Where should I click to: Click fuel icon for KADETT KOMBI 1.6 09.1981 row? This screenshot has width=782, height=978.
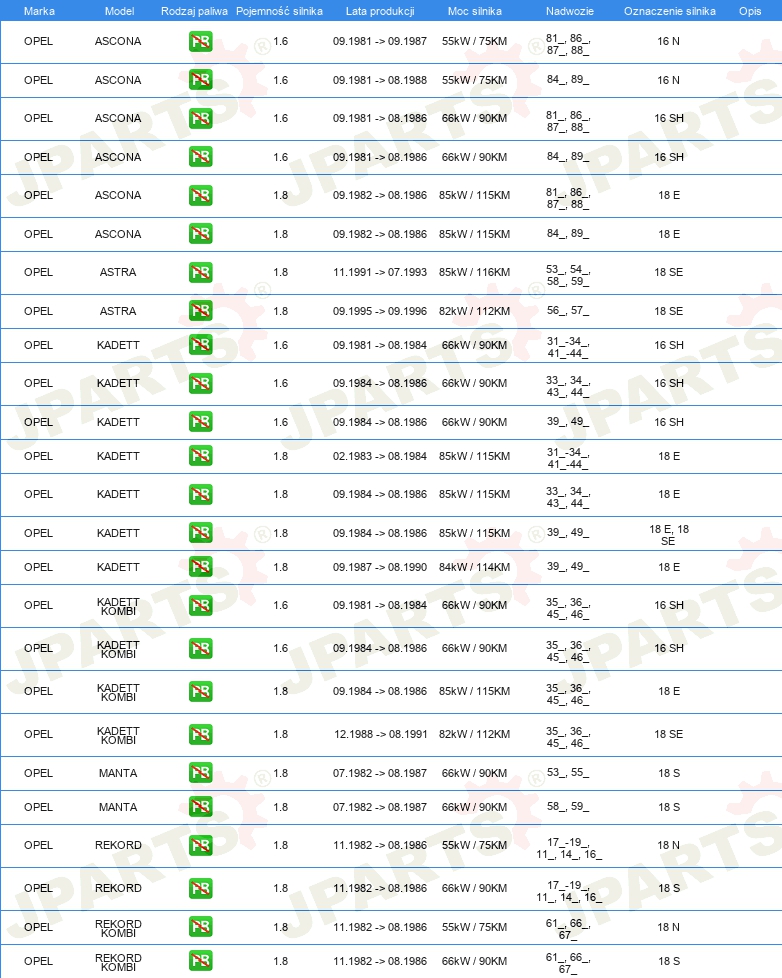[x=200, y=606]
